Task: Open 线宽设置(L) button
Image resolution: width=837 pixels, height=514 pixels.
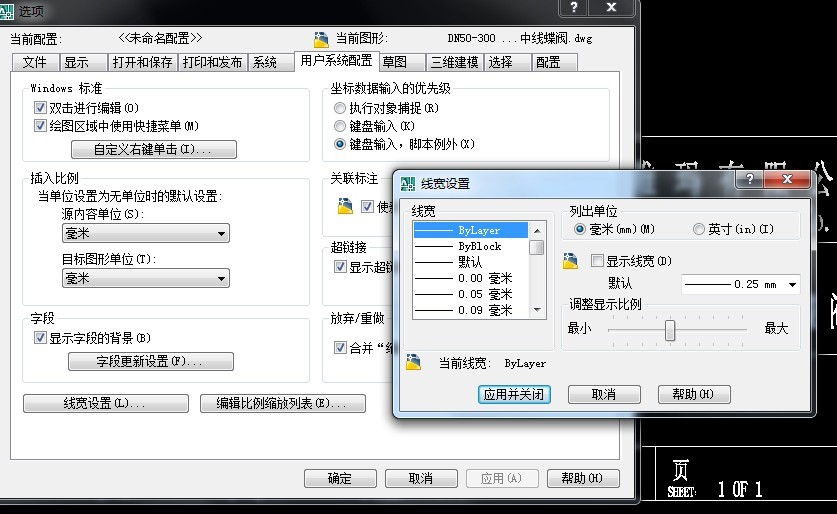Action: [106, 404]
